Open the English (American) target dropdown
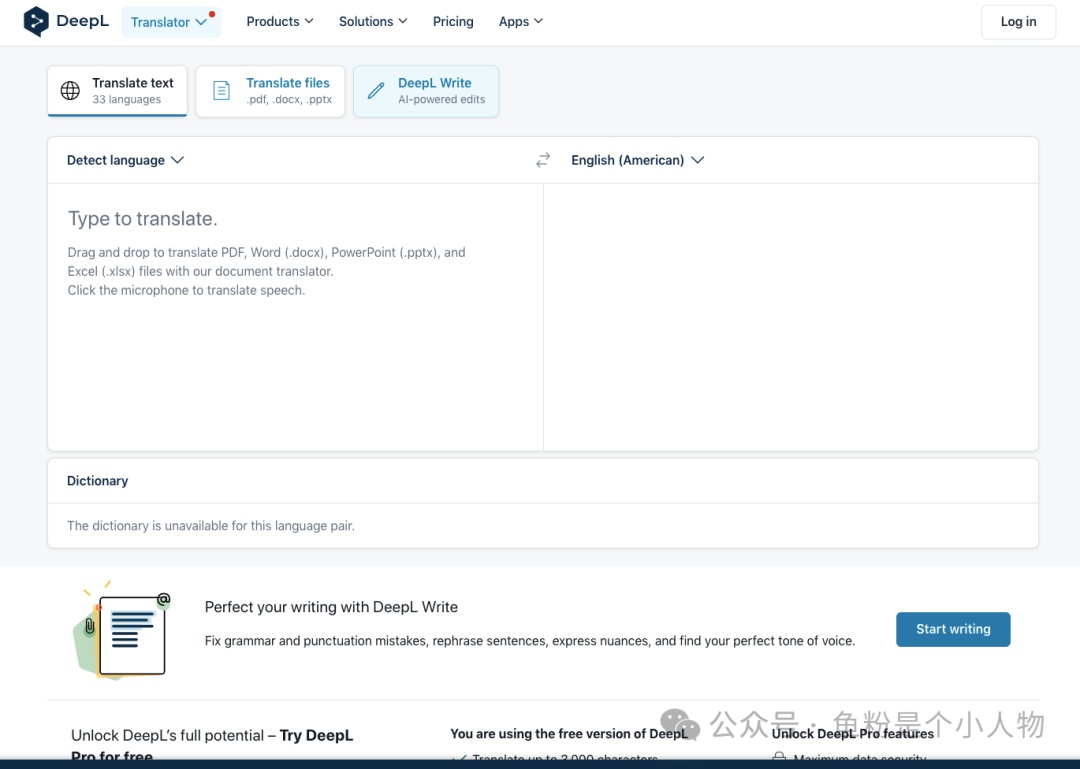 (637, 160)
